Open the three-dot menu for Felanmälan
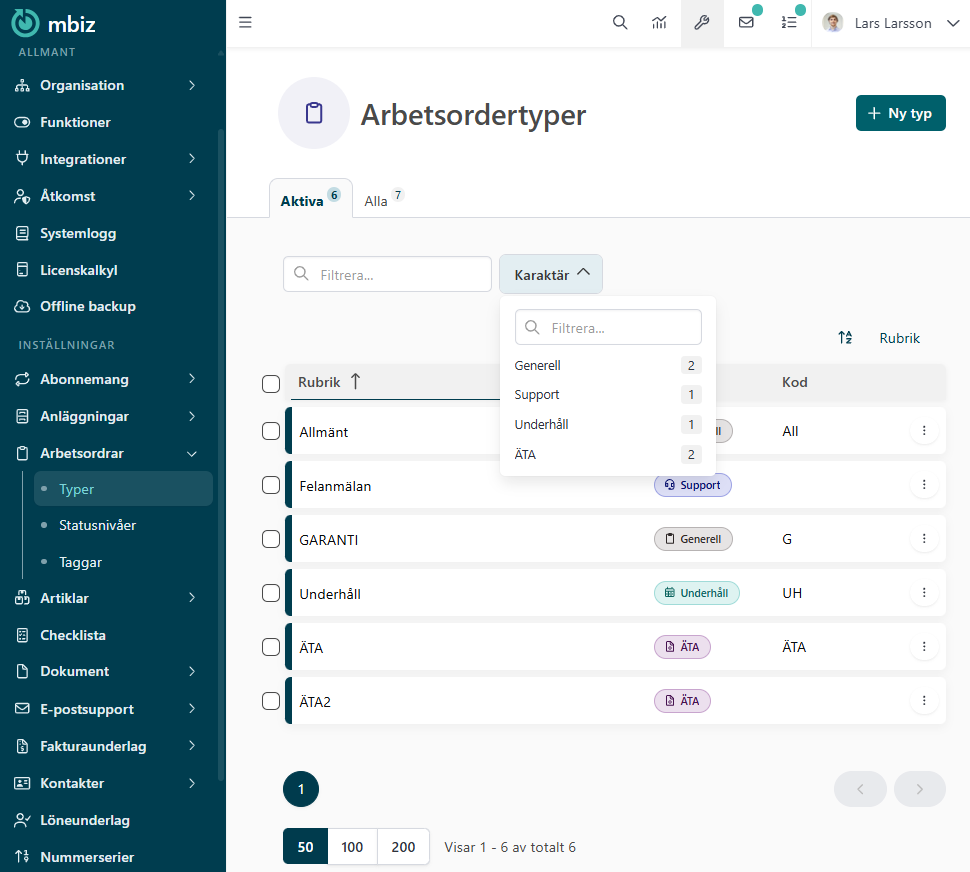Image resolution: width=970 pixels, height=872 pixels. [924, 485]
